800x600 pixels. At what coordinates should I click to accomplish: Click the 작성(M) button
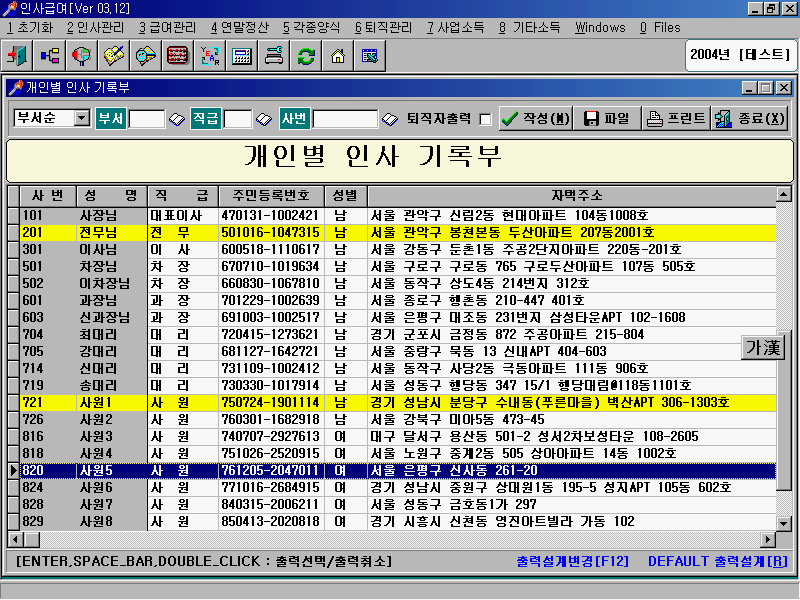[535, 118]
